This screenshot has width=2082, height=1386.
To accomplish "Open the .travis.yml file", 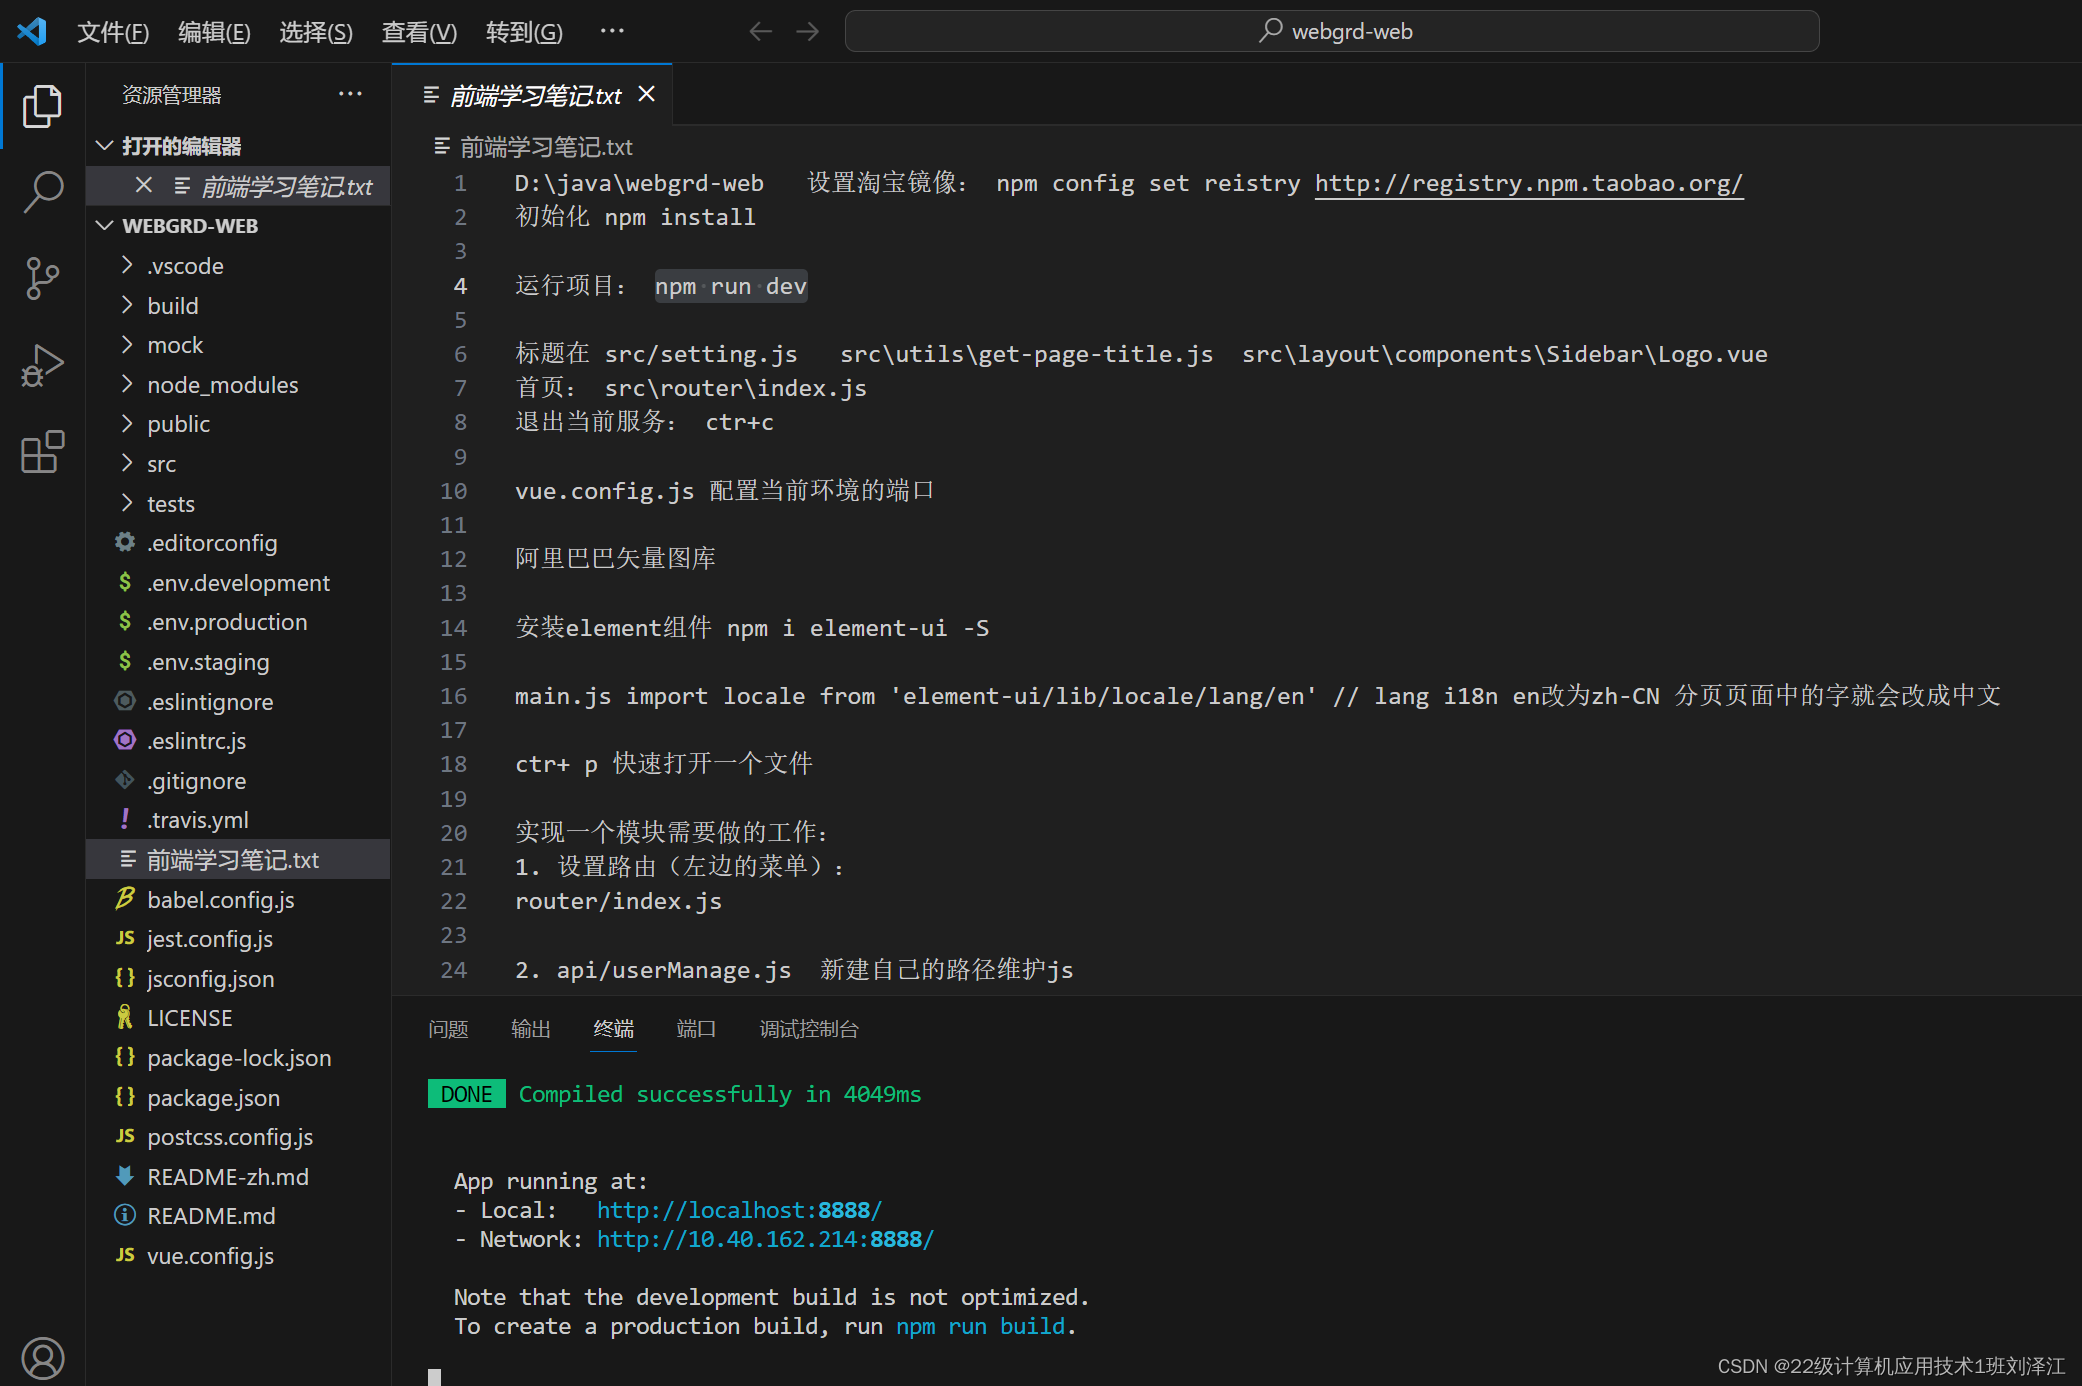I will pos(238,820).
